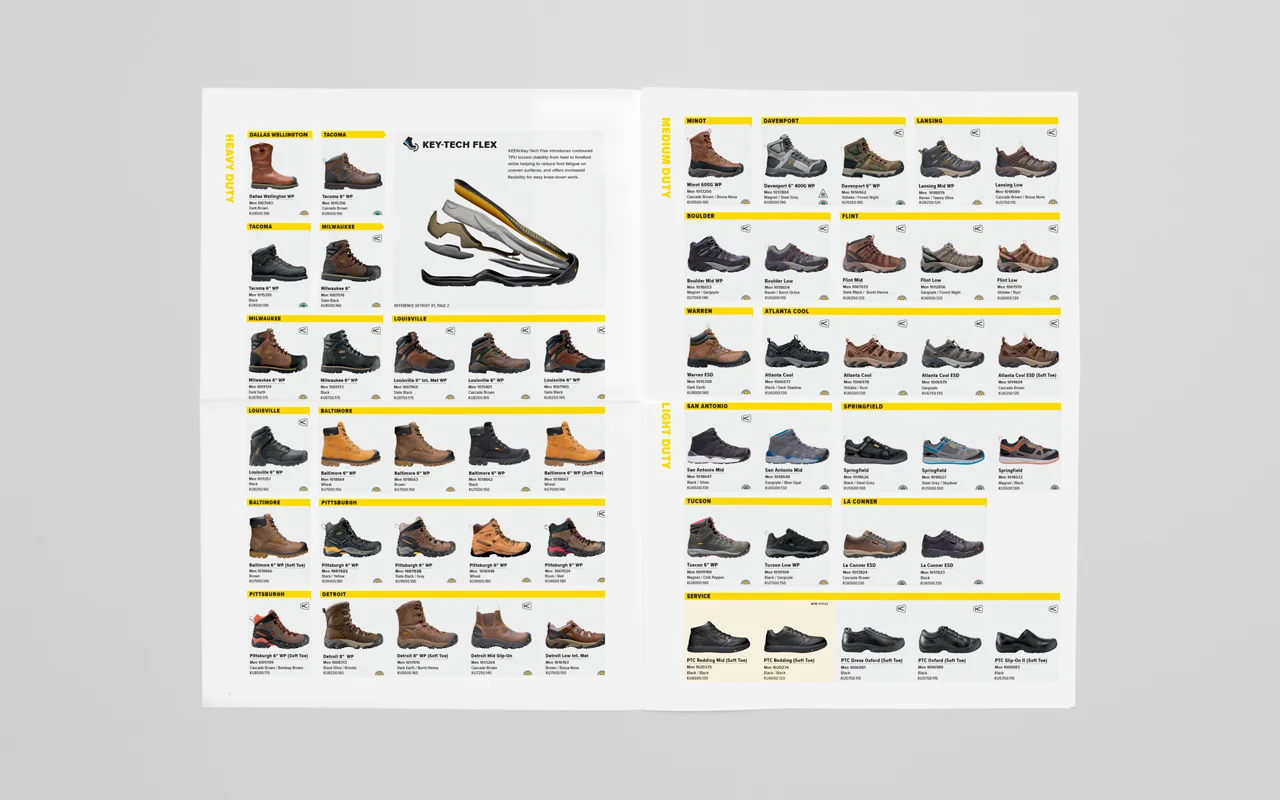The width and height of the screenshot is (1280, 800).
Task: Click the "MEDIUM DUTY" vertical section label
Action: (665, 157)
